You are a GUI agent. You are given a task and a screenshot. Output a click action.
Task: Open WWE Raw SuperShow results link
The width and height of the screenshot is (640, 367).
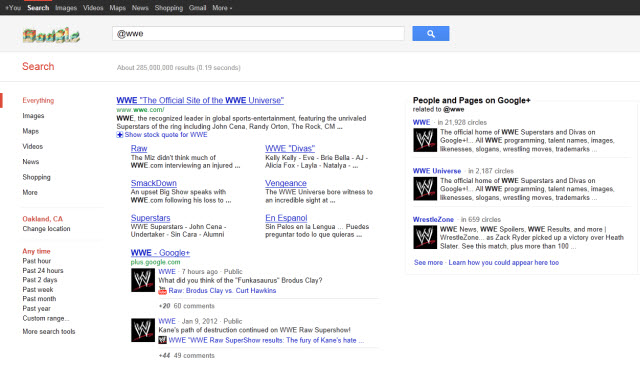tap(266, 340)
